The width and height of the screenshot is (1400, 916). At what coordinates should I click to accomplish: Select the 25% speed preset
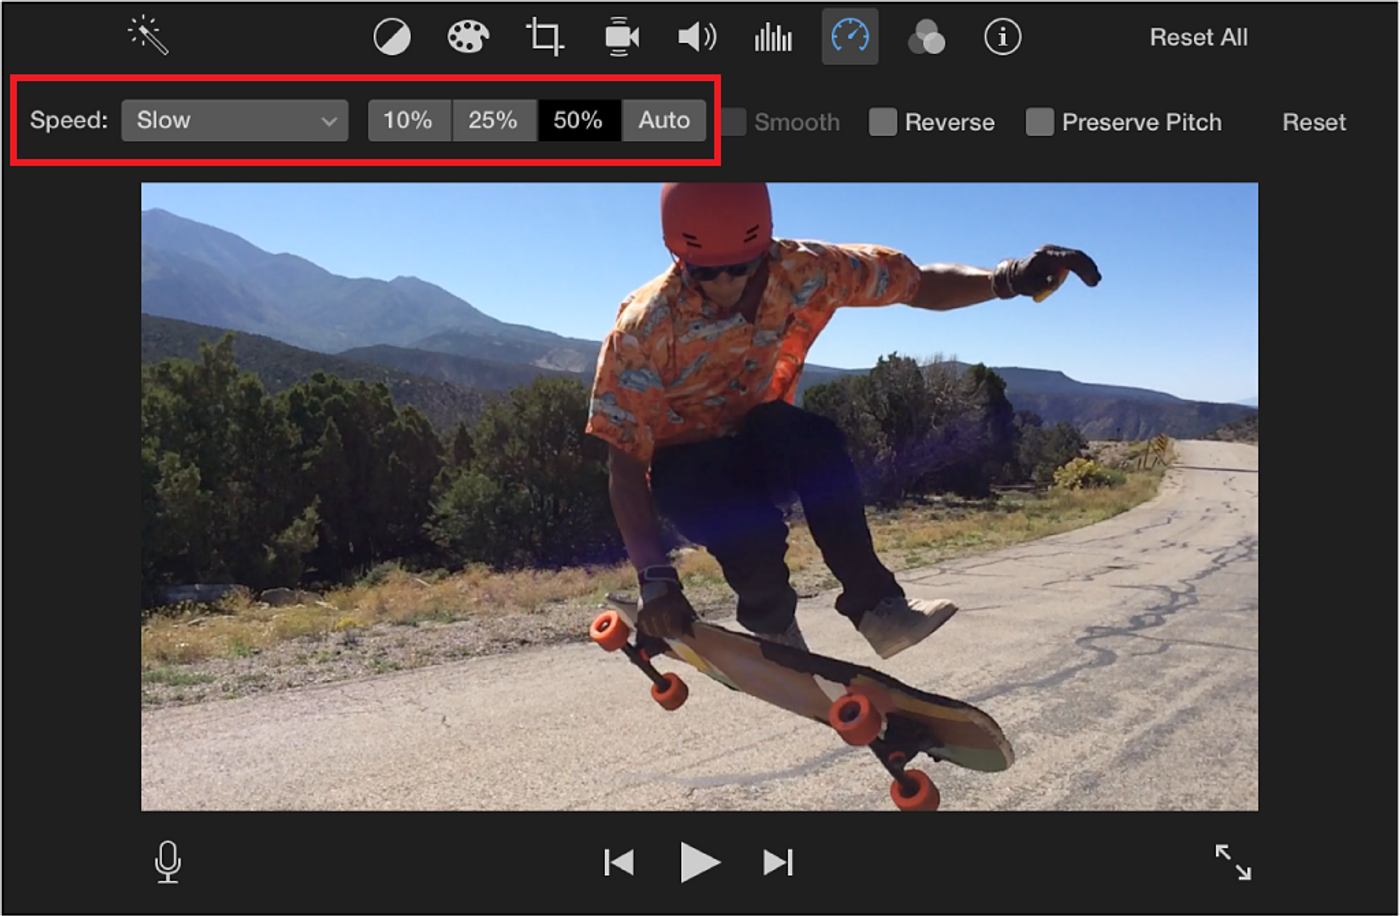point(494,120)
